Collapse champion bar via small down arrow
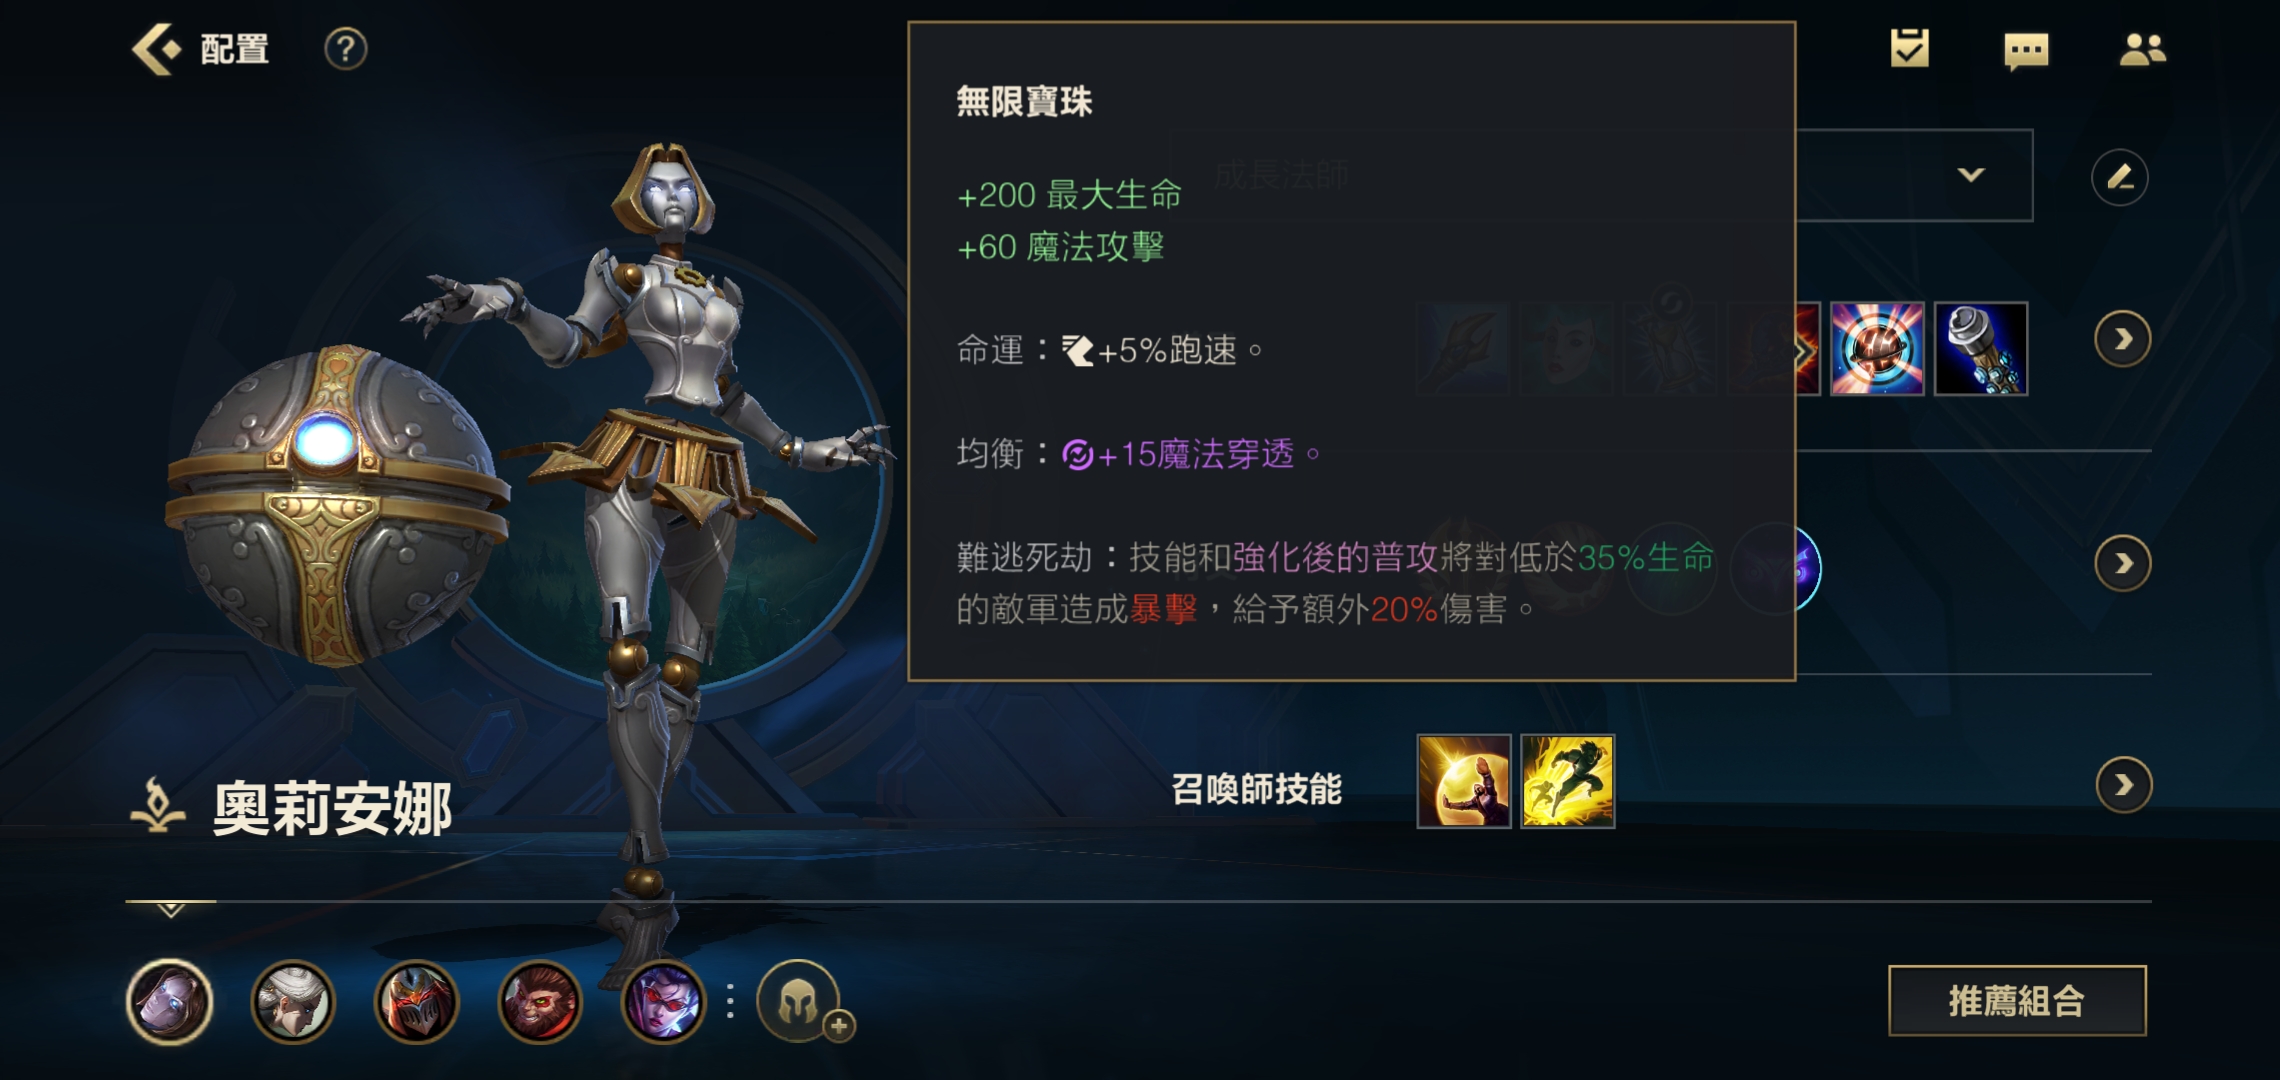Image resolution: width=2280 pixels, height=1080 pixels. point(171,910)
